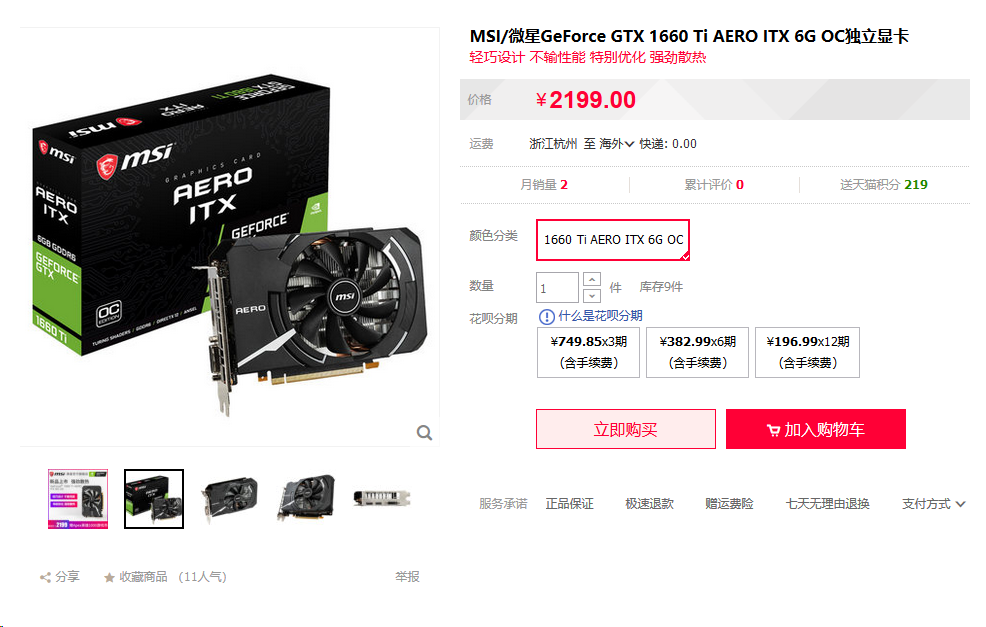Click the magnifier zoom icon on product image
The width and height of the screenshot is (986, 627).
pyautogui.click(x=424, y=433)
